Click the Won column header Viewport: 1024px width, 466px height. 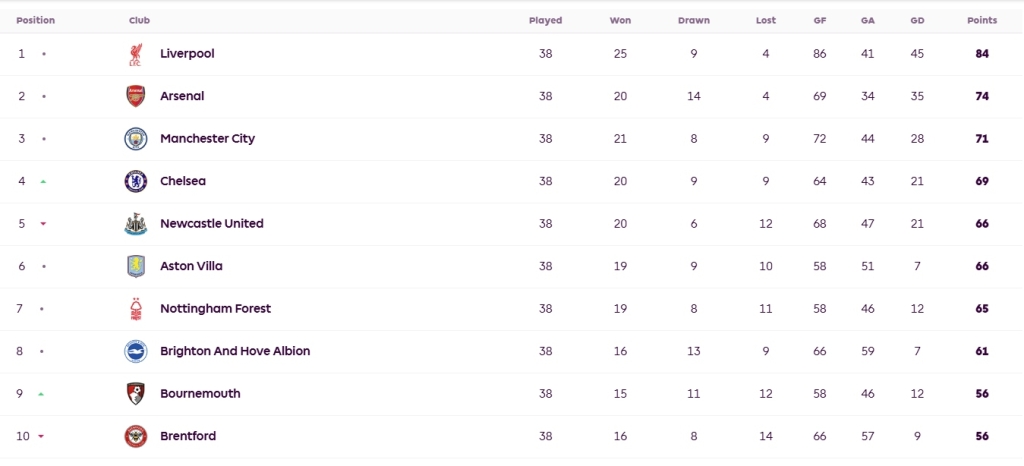point(620,20)
